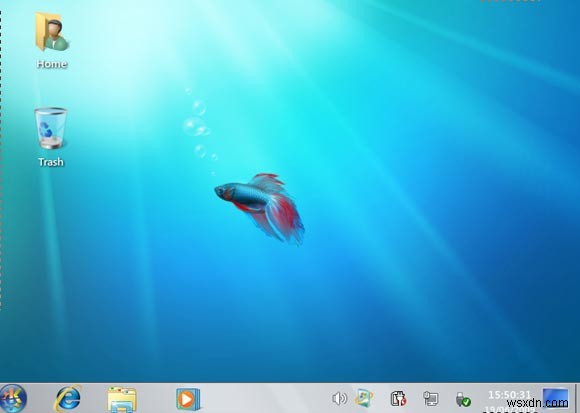Open the device notifier tray icon with green check
The image size is (580, 413).
click(463, 399)
